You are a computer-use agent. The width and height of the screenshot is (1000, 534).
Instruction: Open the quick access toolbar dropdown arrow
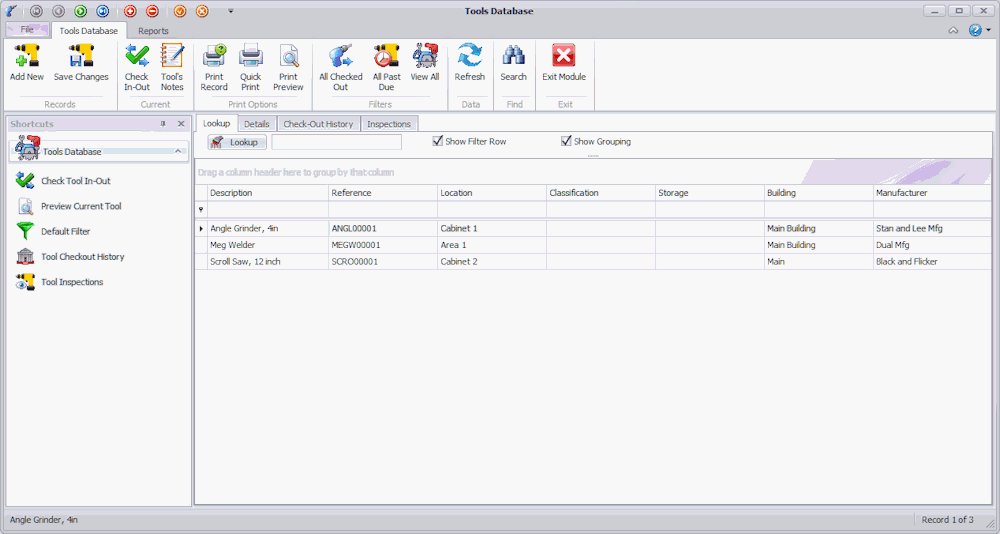(230, 11)
